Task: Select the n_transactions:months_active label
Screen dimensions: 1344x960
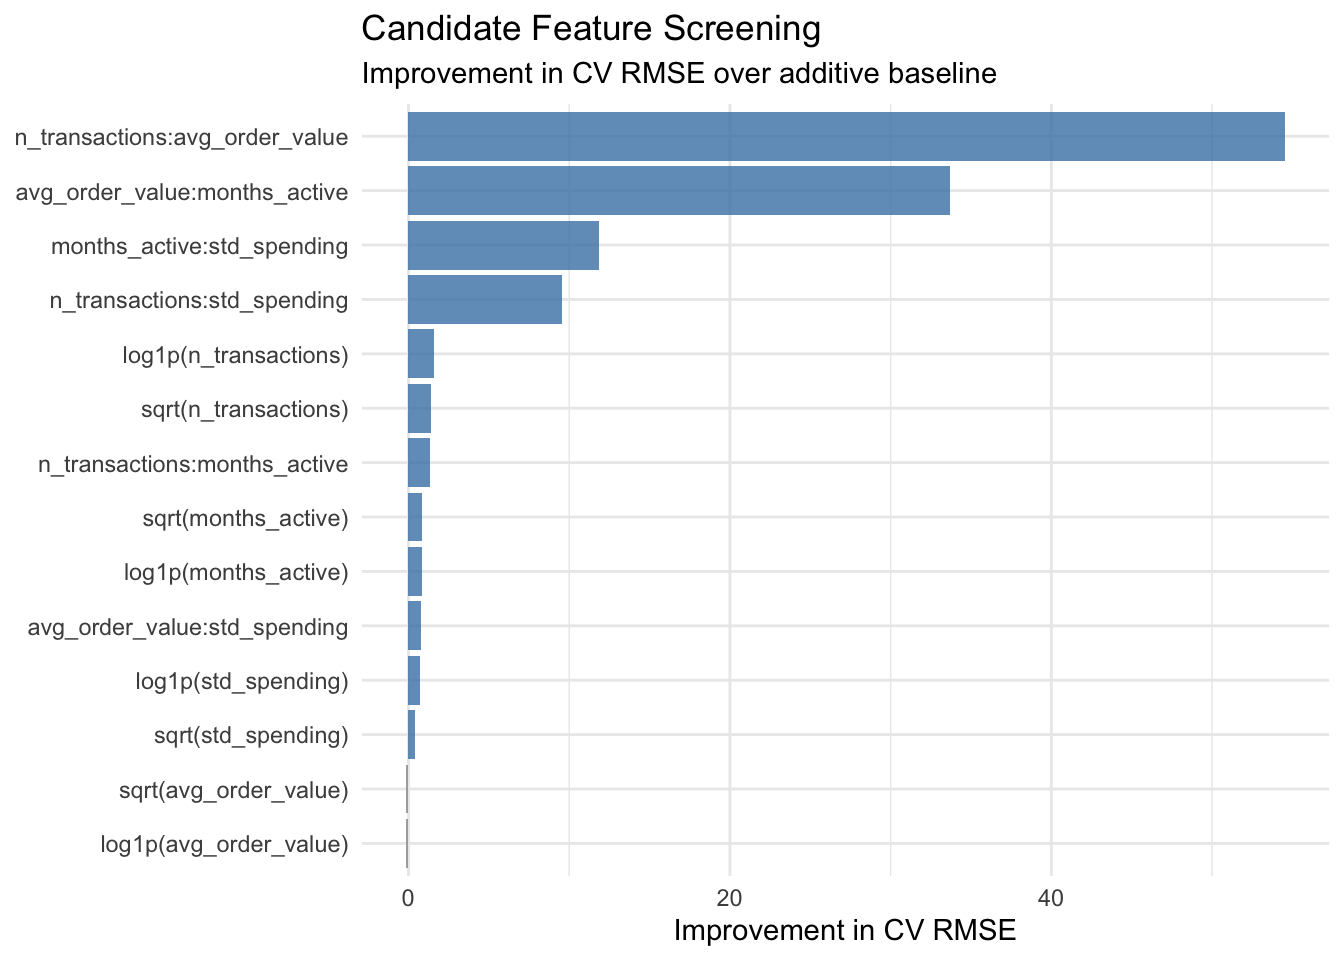Action: (x=193, y=464)
